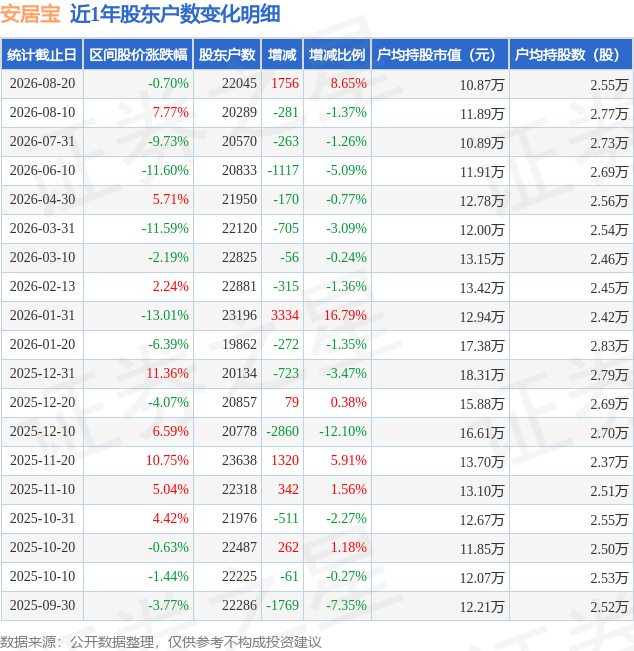The height and width of the screenshot is (651, 634).
Task: Click the 近1年股东户数变化明细 title
Action: (x=175, y=14)
